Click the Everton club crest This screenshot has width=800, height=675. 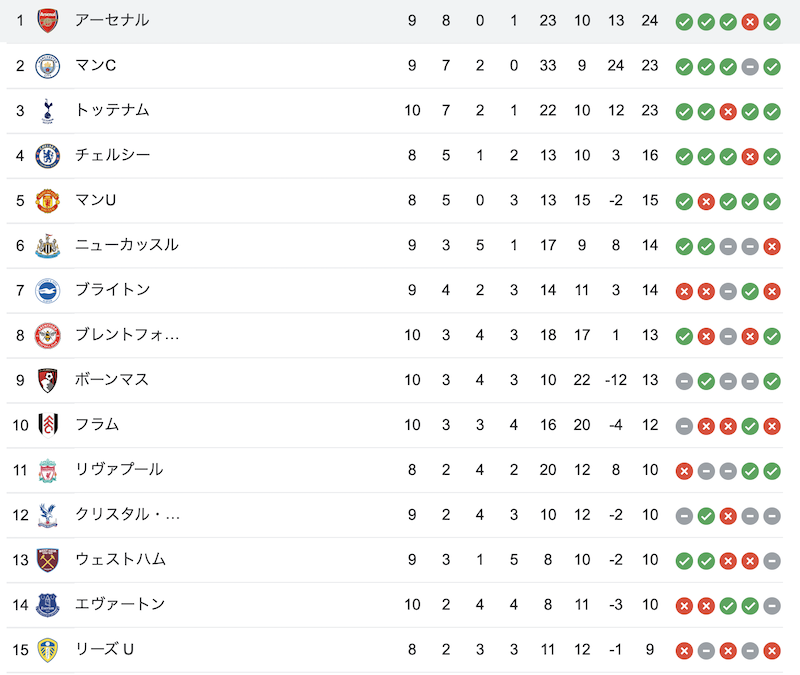[x=47, y=605]
